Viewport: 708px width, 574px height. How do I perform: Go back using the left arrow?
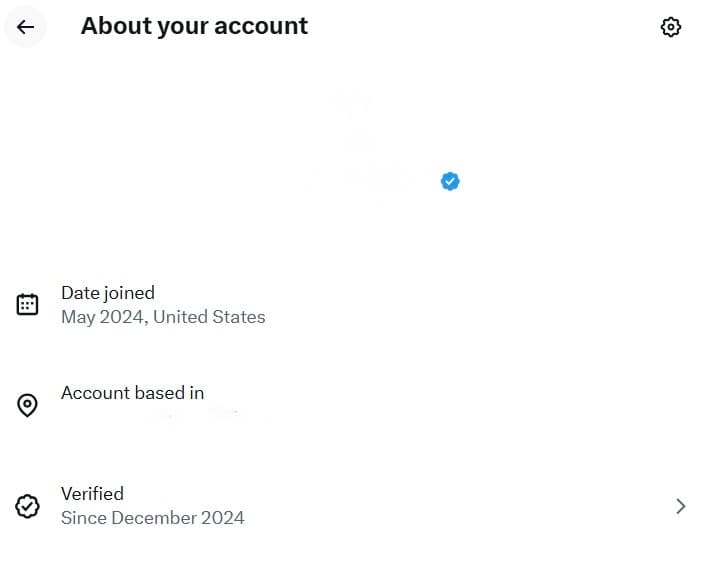pyautogui.click(x=25, y=27)
